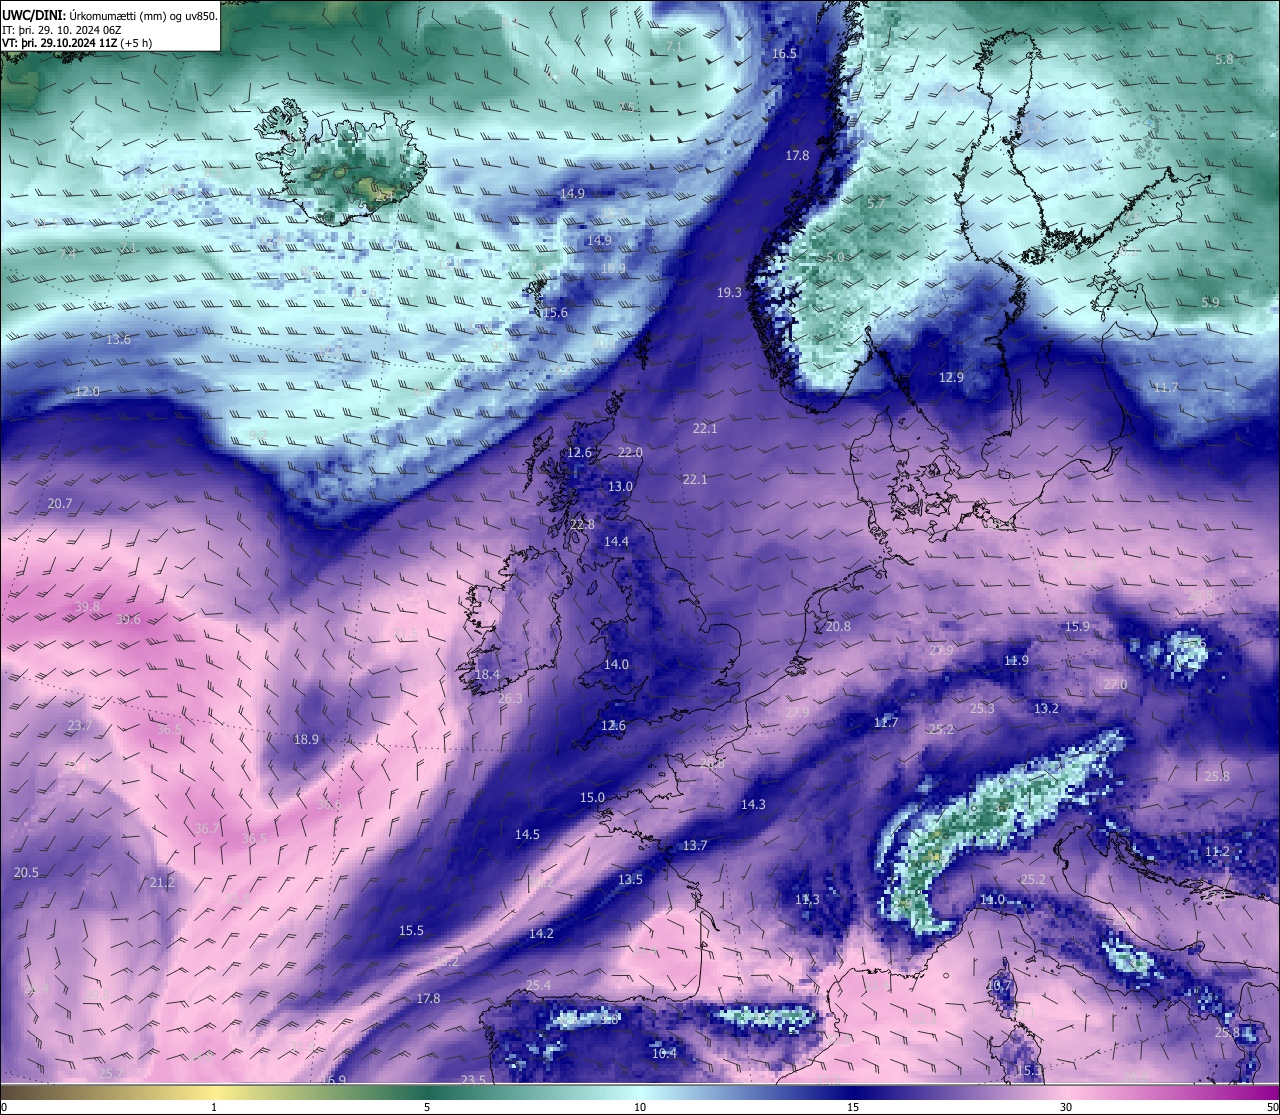
Task: Click the map value 13.0
Action: point(620,487)
